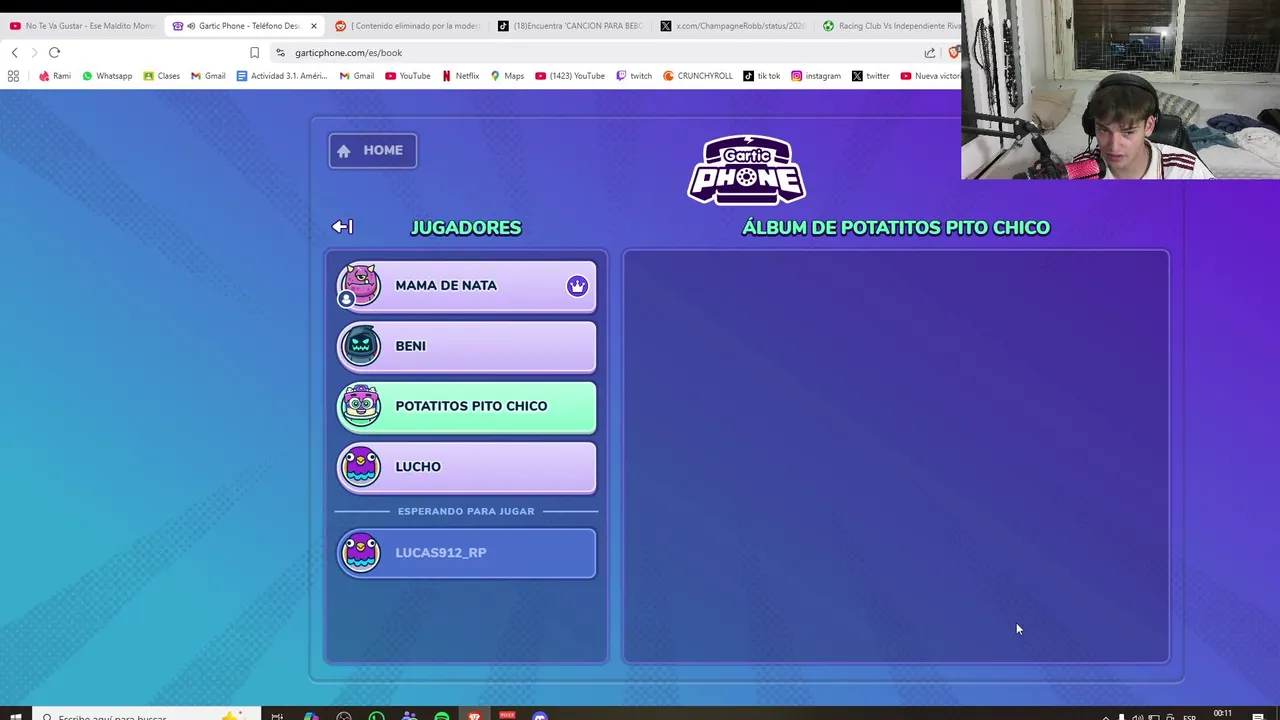Viewport: 1280px width, 720px height.
Task: Open the twitch bookmark
Action: 634,76
